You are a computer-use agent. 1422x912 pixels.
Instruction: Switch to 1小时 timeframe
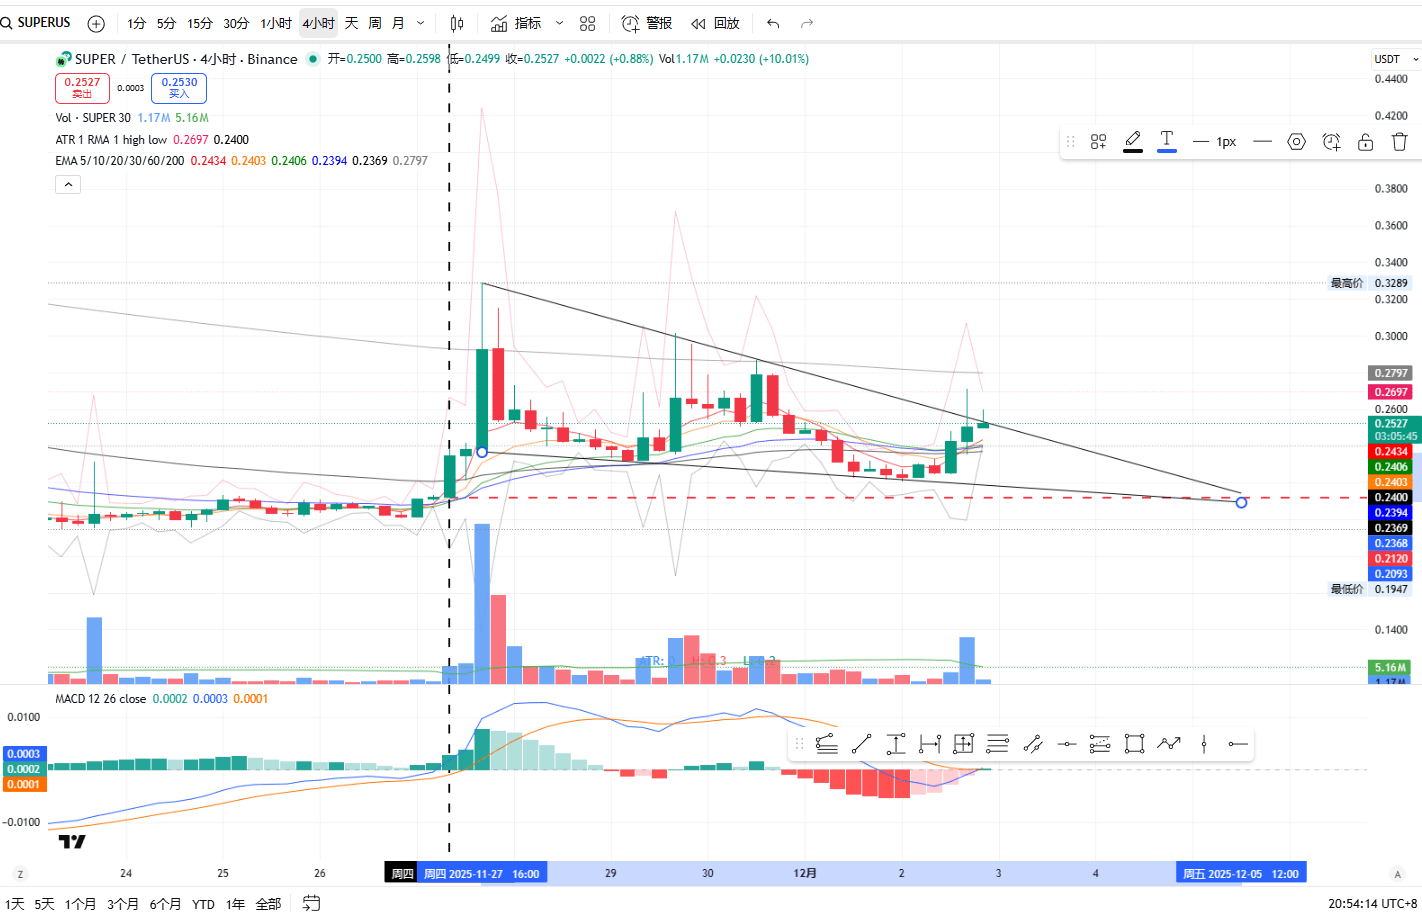[x=276, y=23]
